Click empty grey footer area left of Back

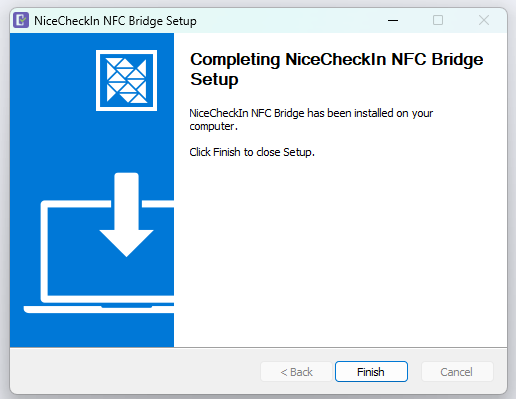click(x=133, y=371)
